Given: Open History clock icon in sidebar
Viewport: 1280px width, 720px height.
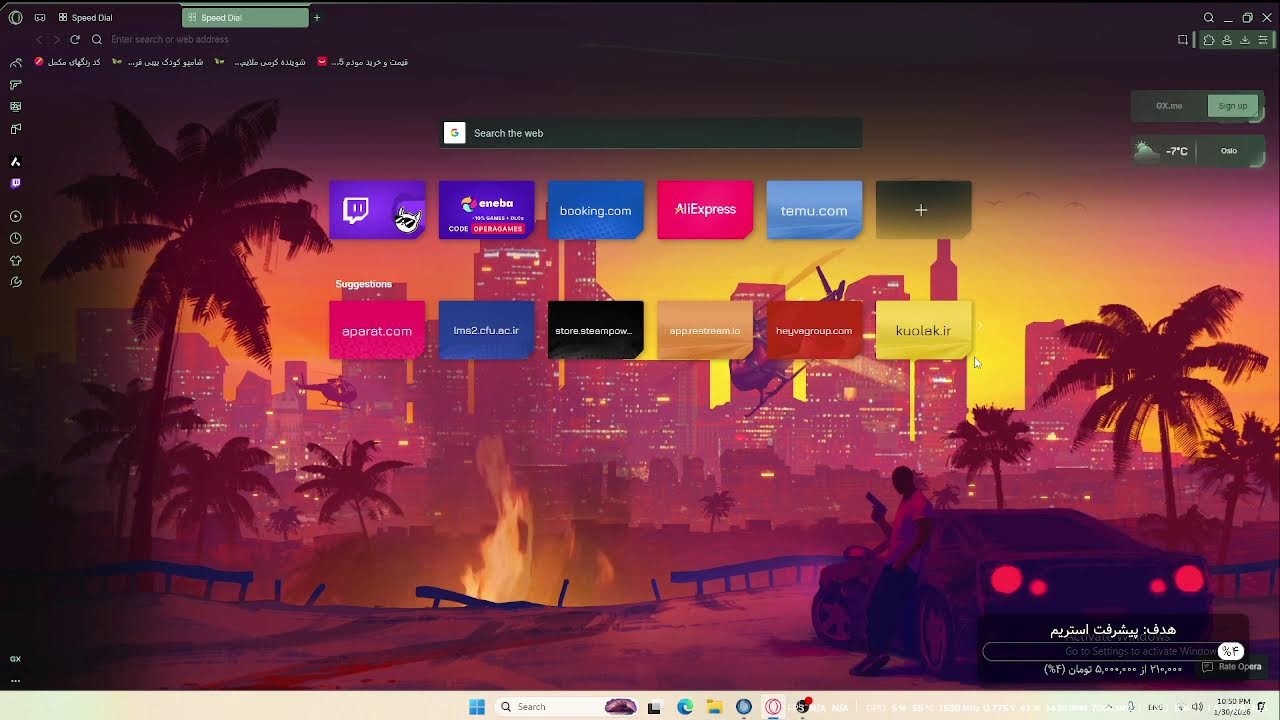Looking at the screenshot, I should [15, 238].
